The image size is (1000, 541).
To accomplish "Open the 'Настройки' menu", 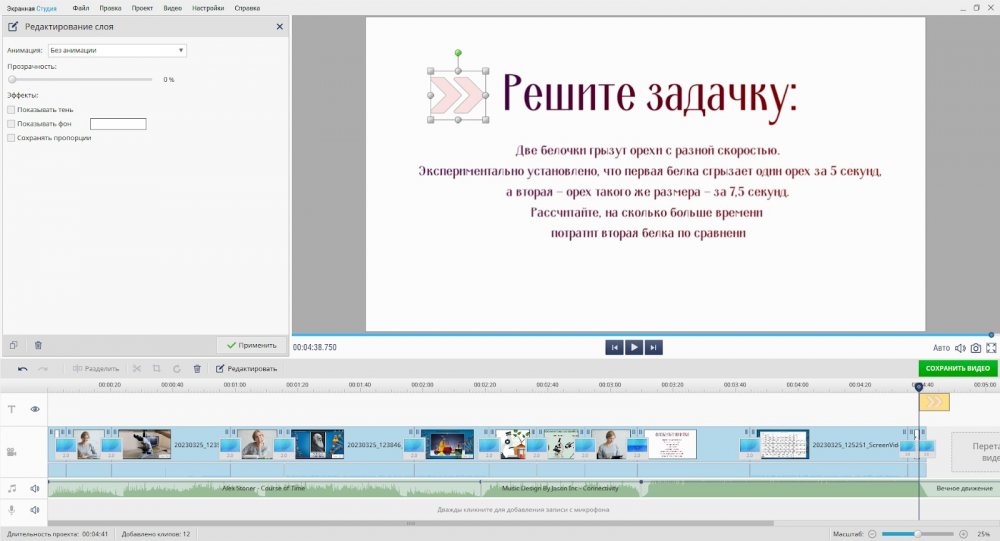I will [x=207, y=7].
